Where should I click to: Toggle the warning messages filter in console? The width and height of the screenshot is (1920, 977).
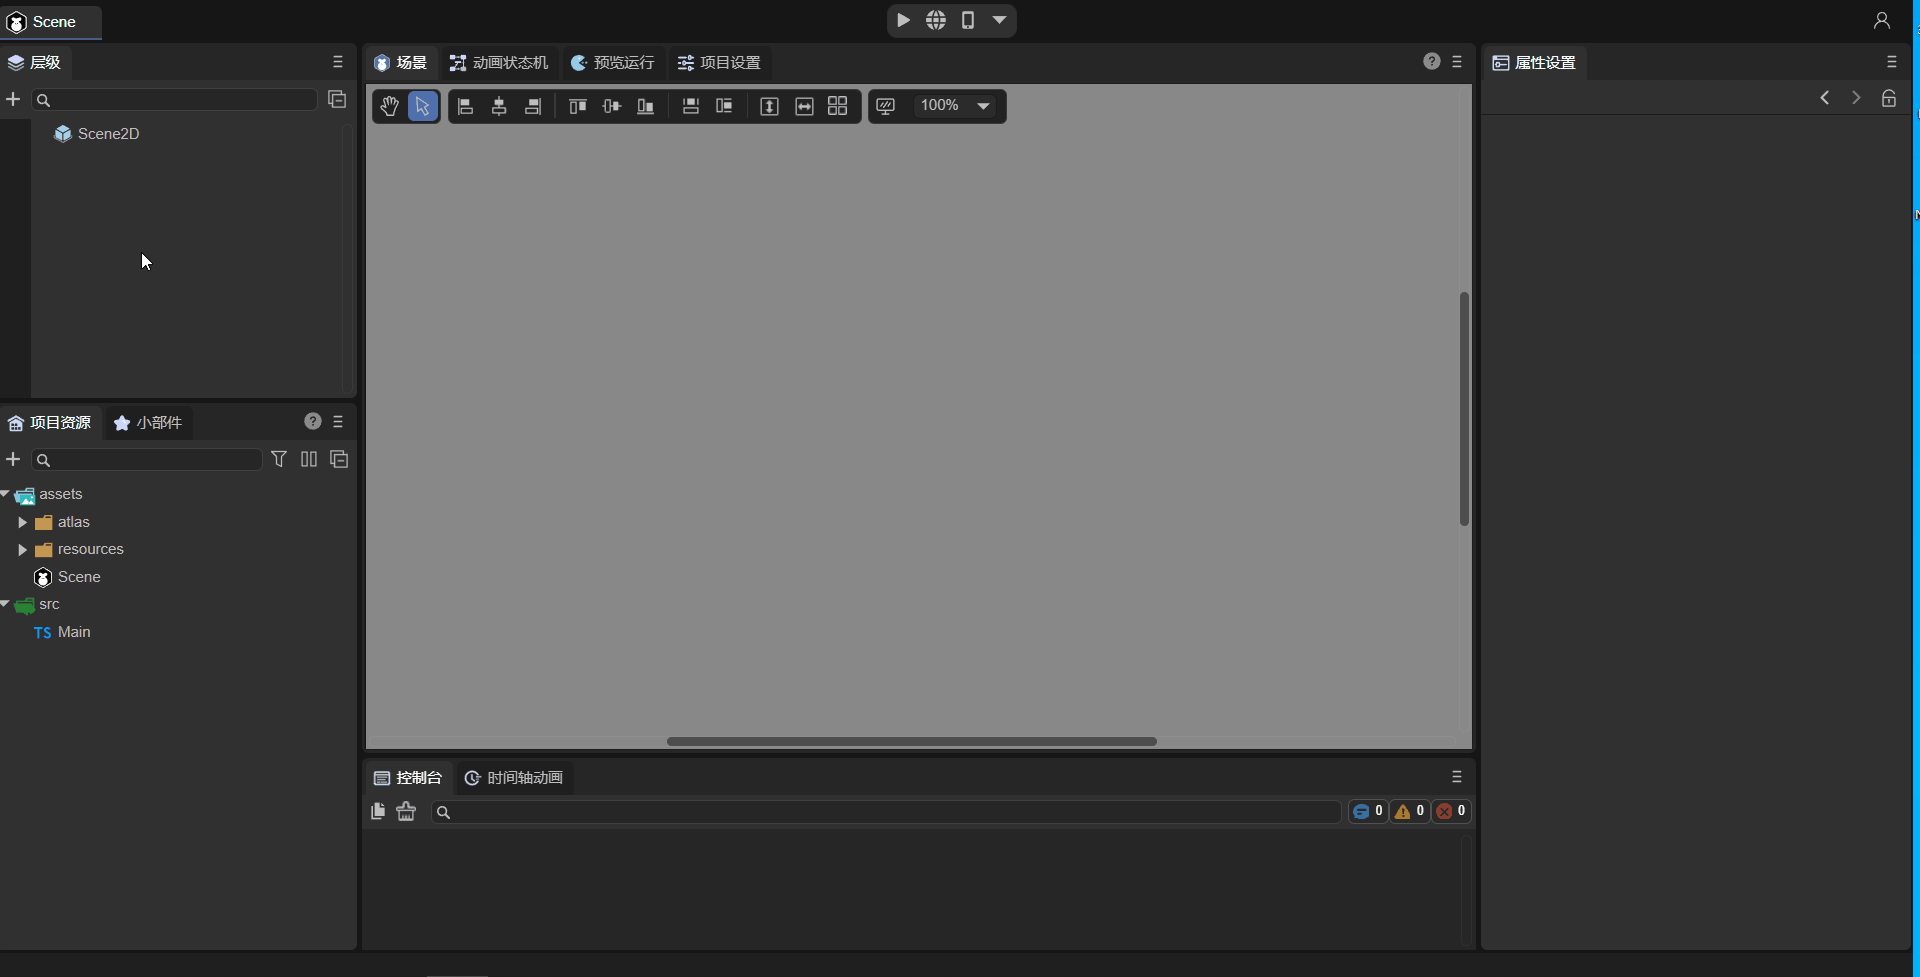(x=1409, y=811)
